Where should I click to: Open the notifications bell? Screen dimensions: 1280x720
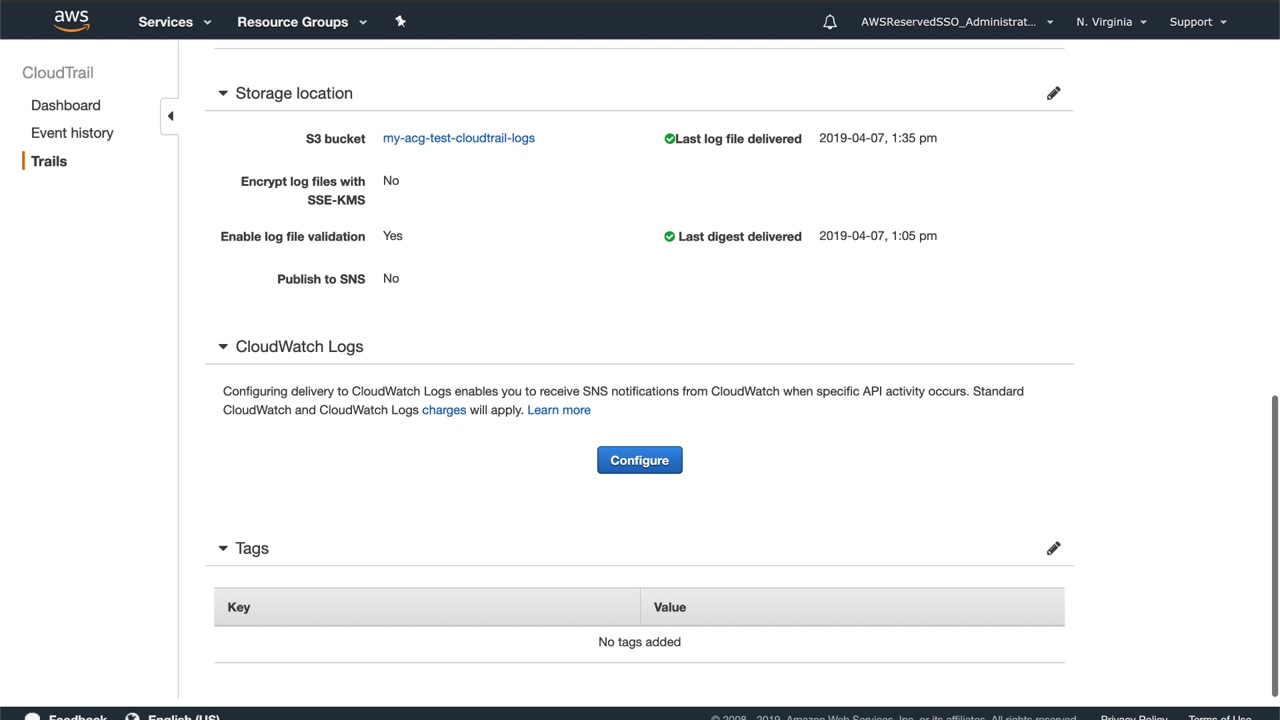point(830,22)
